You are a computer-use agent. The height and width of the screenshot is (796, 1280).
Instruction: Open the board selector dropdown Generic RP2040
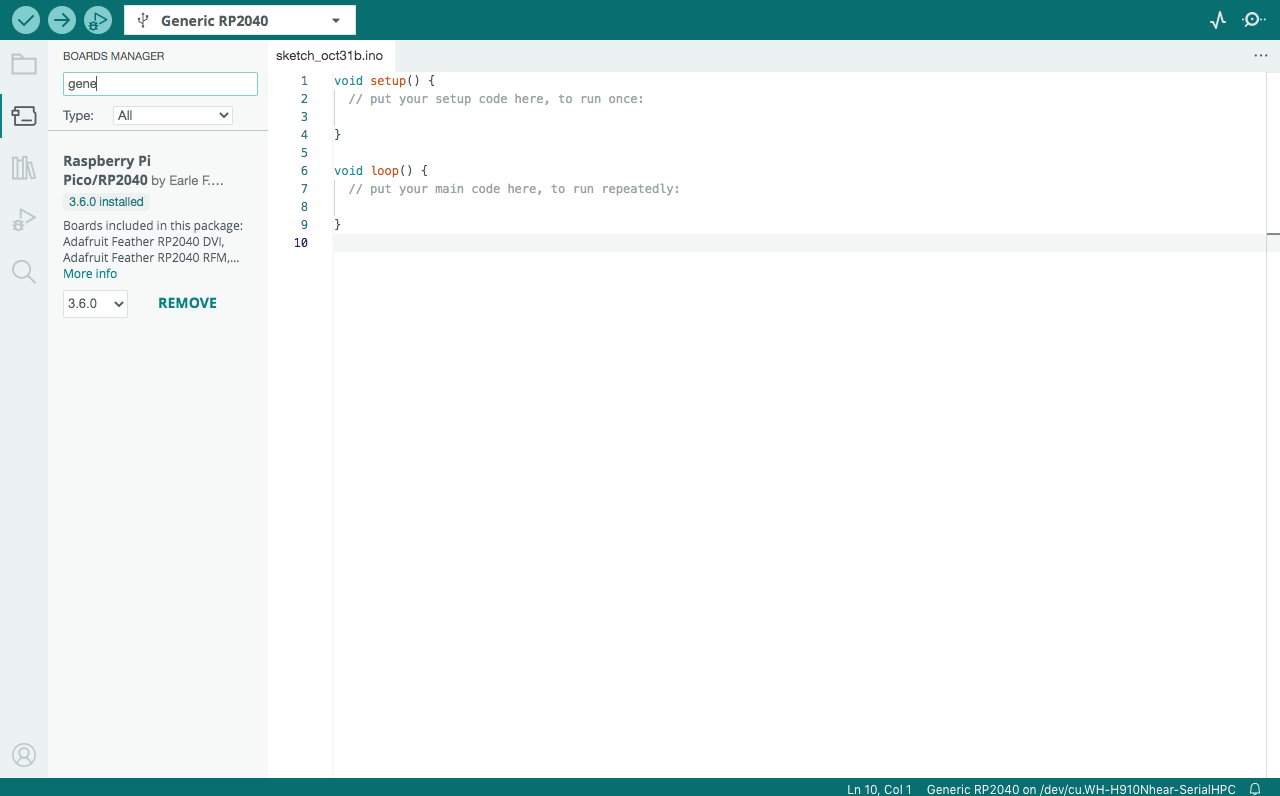click(x=240, y=20)
